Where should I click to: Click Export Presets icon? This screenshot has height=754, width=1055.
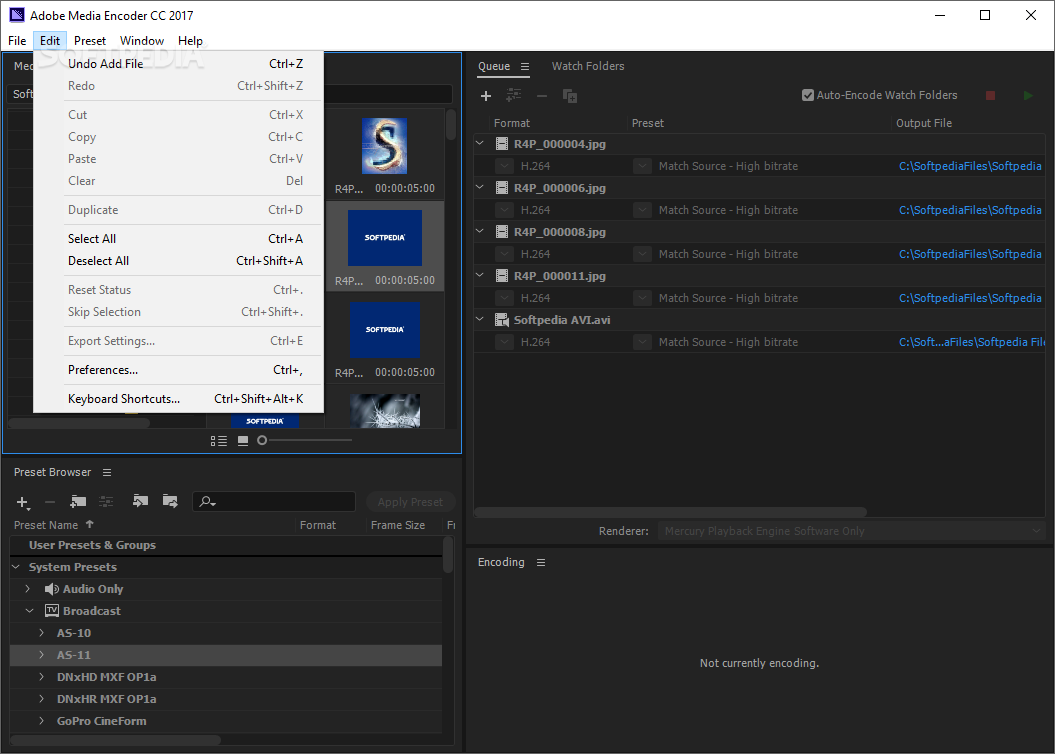170,501
